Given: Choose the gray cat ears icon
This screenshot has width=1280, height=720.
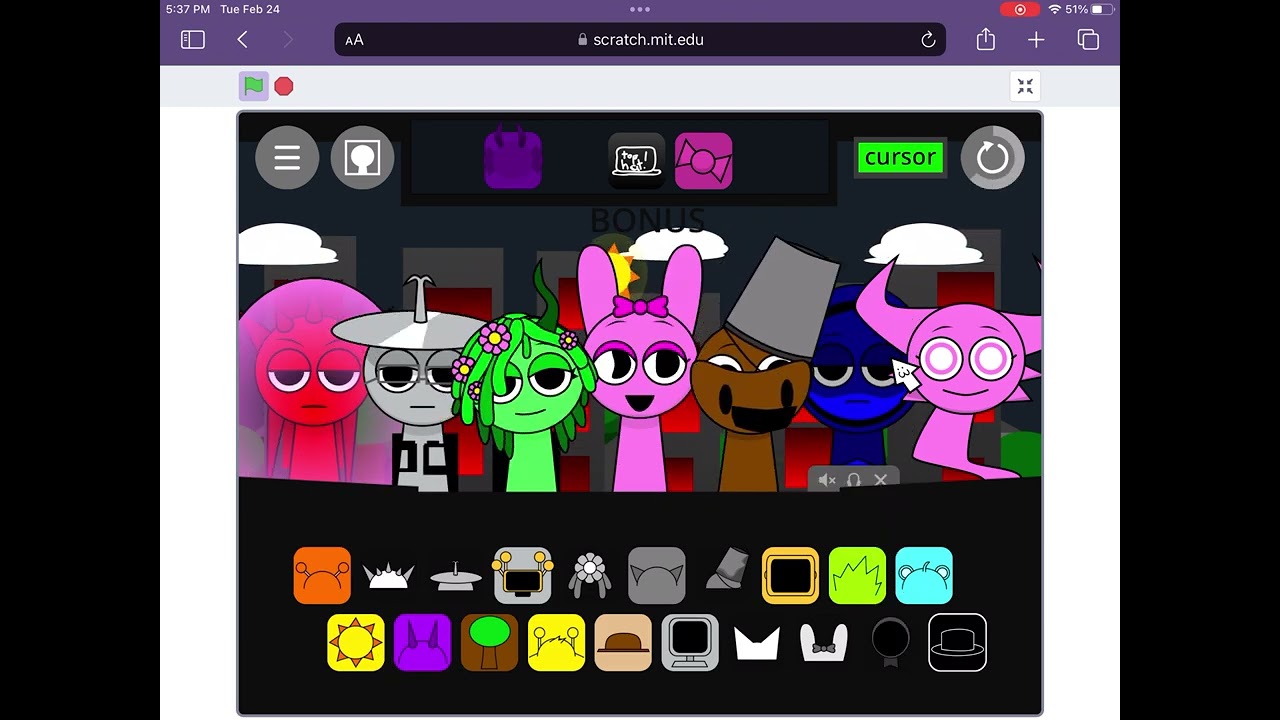Looking at the screenshot, I should (656, 575).
